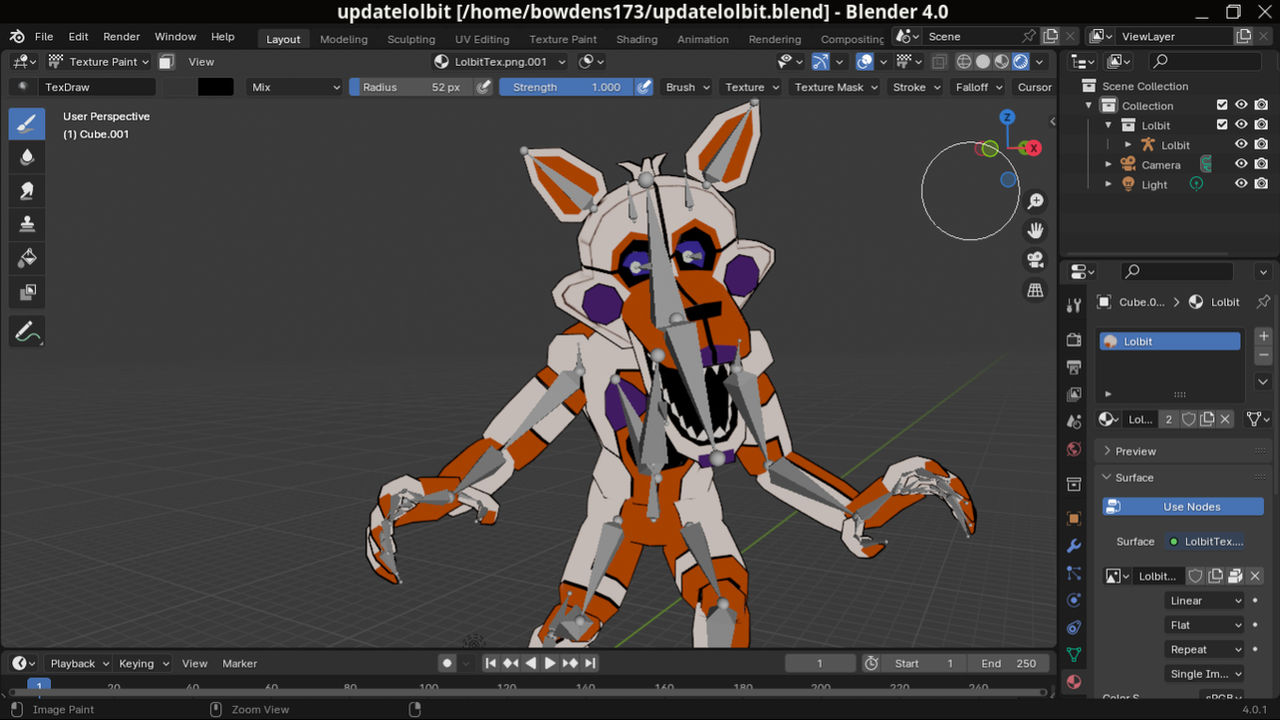Disable Light in renders
Viewport: 1280px width, 720px height.
pyautogui.click(x=1261, y=184)
